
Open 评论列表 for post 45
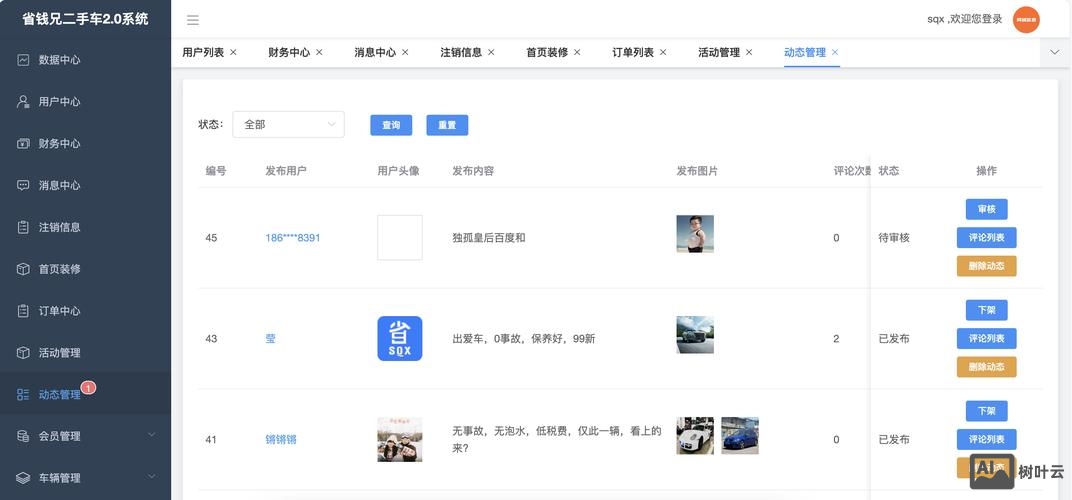coord(987,237)
